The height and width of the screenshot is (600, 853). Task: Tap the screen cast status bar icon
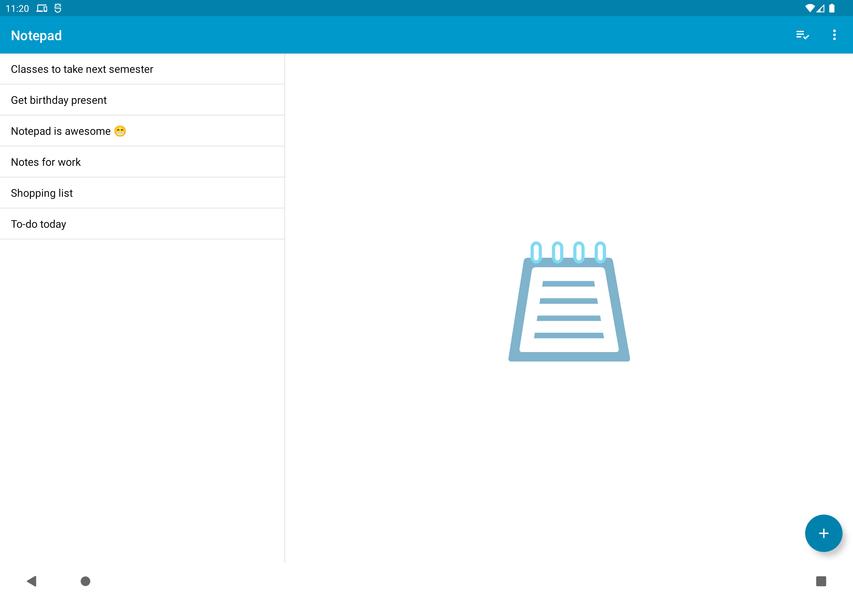(42, 8)
